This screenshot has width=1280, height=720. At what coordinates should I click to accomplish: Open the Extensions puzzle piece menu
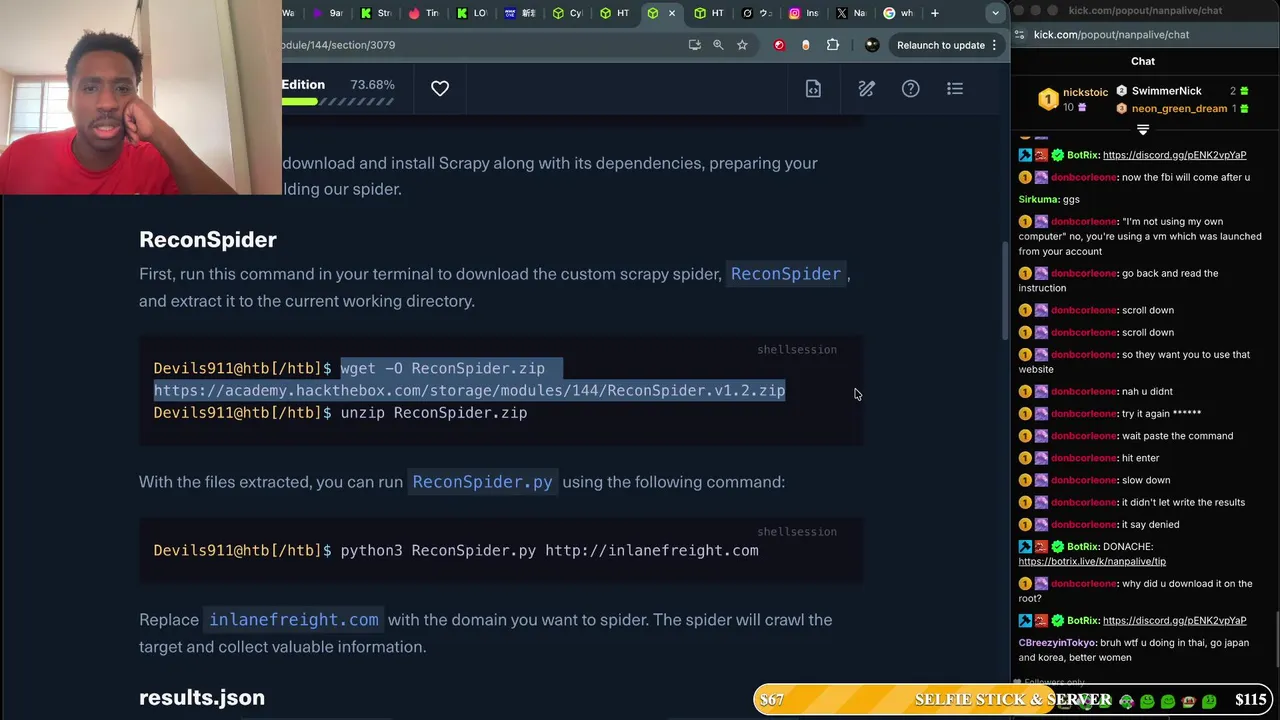tap(833, 45)
